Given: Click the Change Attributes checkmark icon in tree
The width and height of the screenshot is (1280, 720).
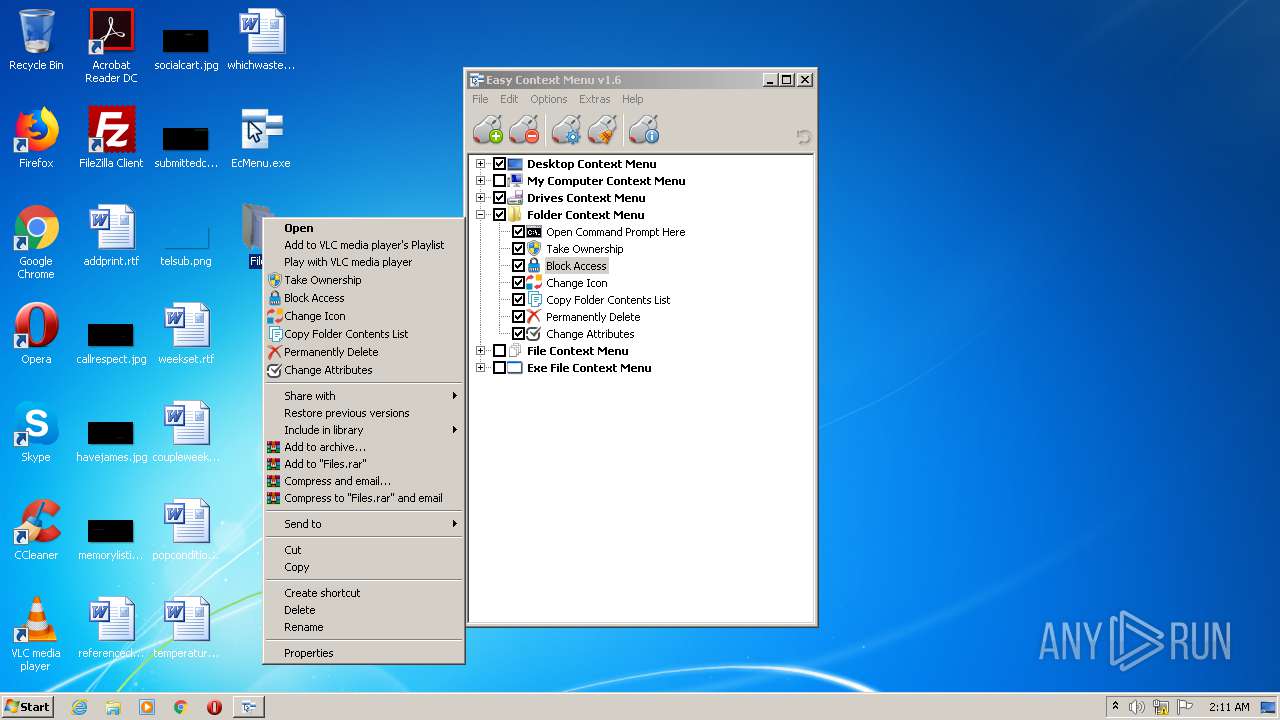Looking at the screenshot, I should [x=534, y=334].
